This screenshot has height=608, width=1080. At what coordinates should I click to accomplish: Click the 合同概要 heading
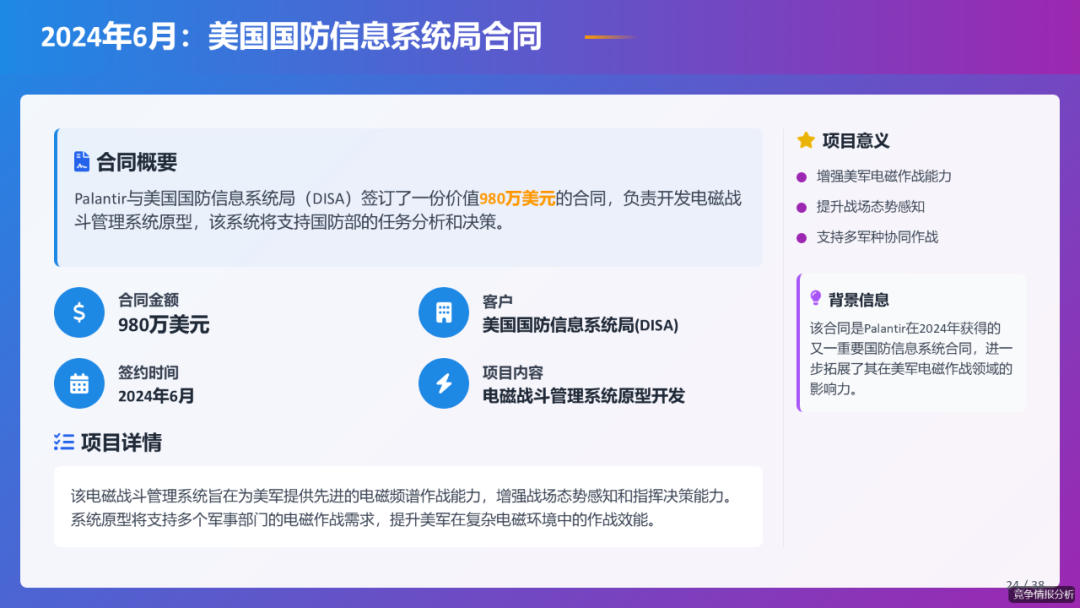(x=136, y=162)
